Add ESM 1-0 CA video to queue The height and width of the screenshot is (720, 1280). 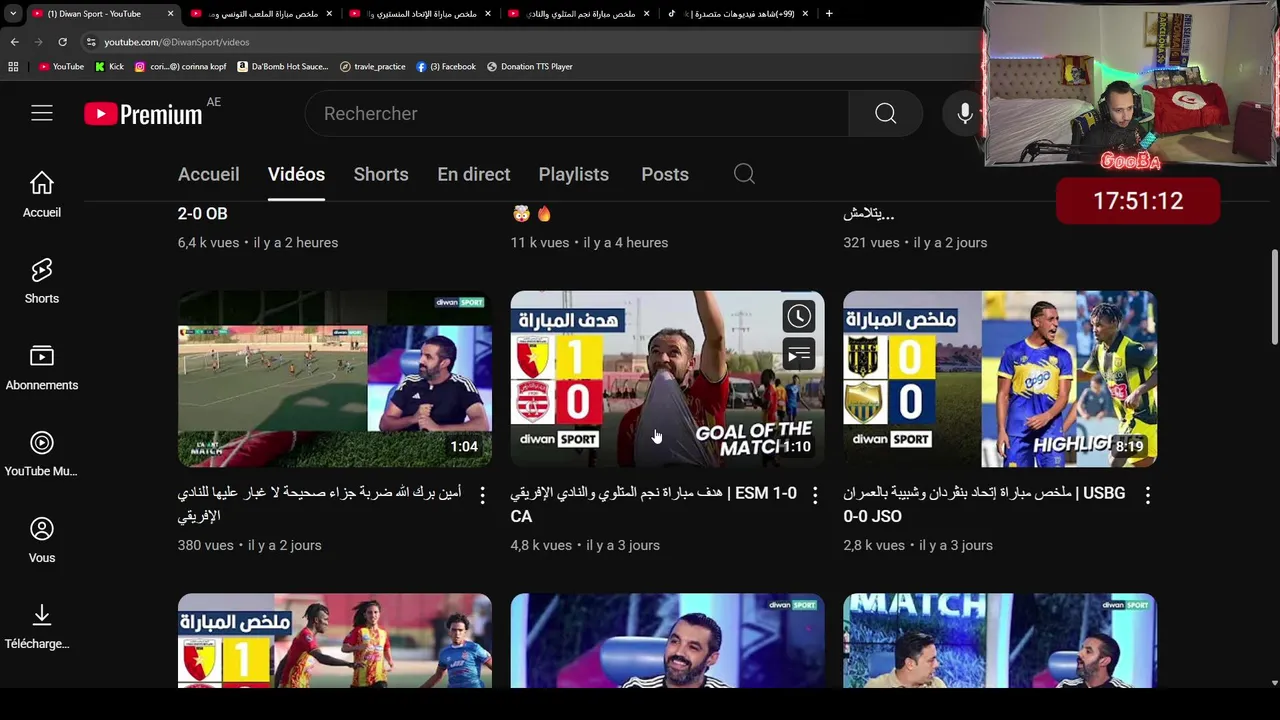click(x=798, y=354)
